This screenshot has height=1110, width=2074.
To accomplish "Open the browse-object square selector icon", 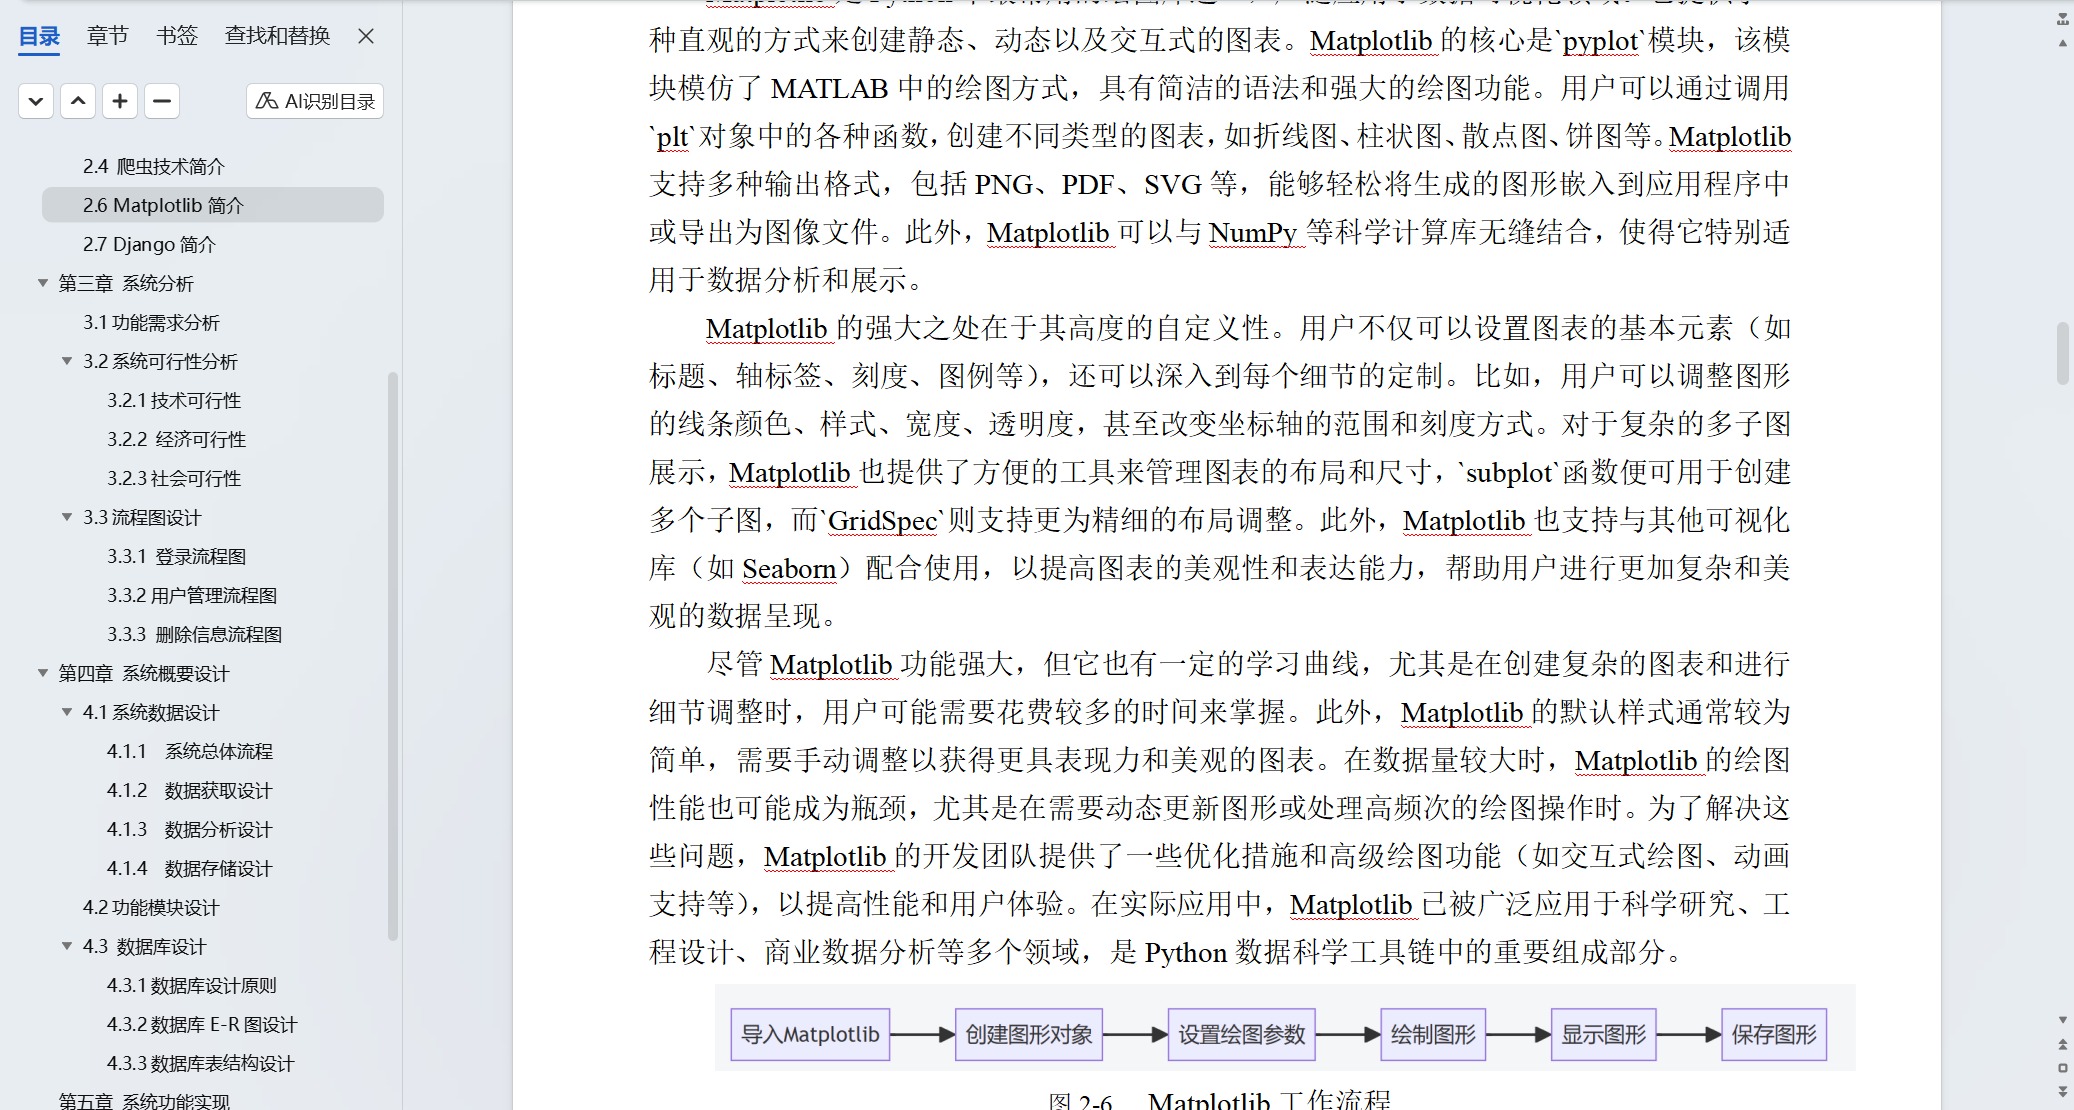I will point(2063,1068).
